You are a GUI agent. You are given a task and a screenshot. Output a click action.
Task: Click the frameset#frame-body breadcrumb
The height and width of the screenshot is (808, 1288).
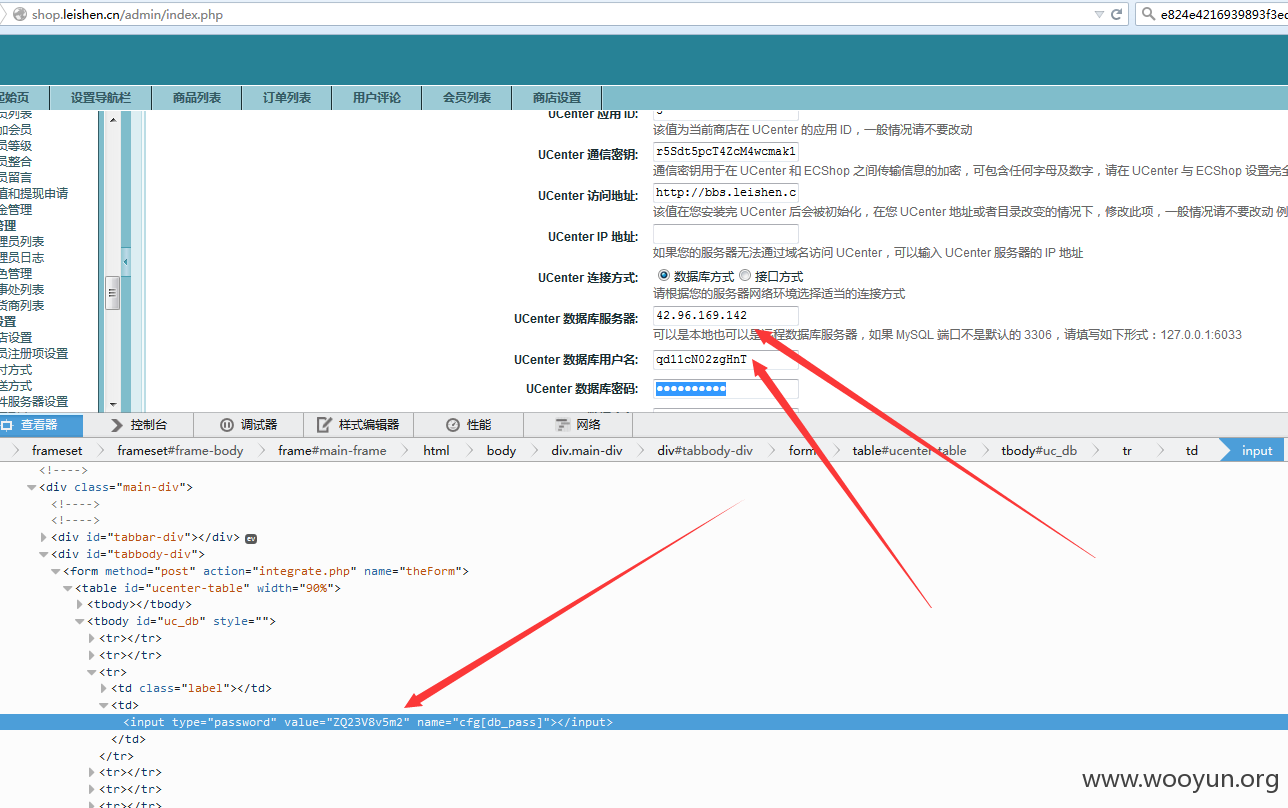tap(180, 451)
